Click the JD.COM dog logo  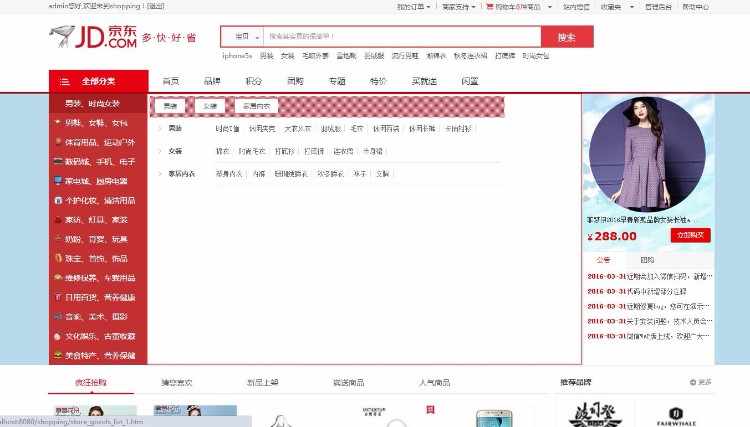93,36
